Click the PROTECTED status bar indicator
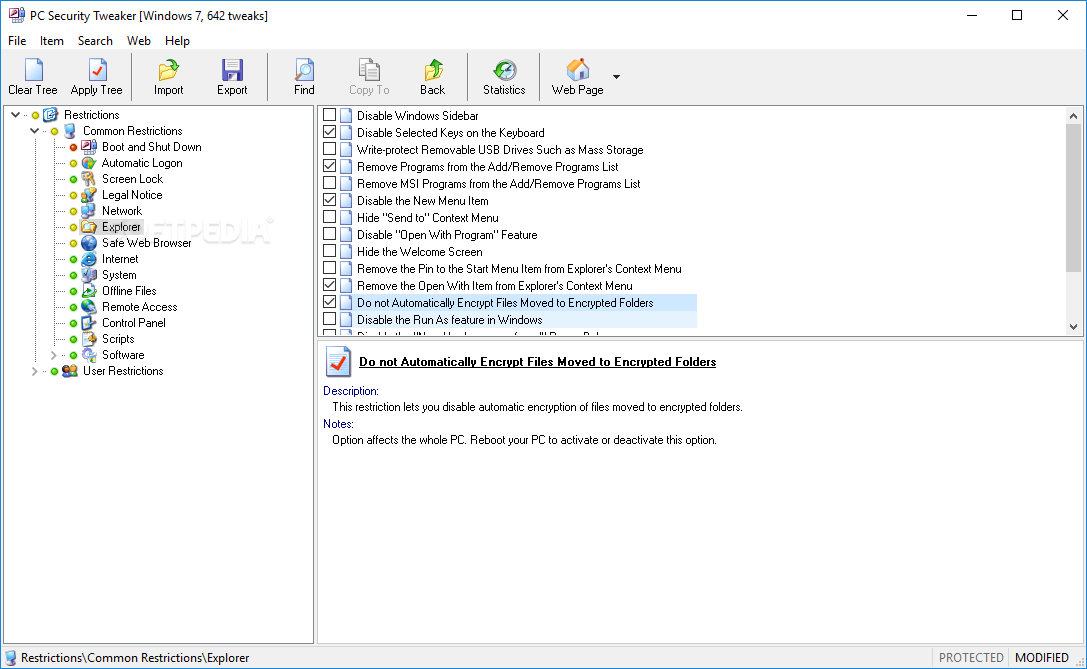 point(971,657)
